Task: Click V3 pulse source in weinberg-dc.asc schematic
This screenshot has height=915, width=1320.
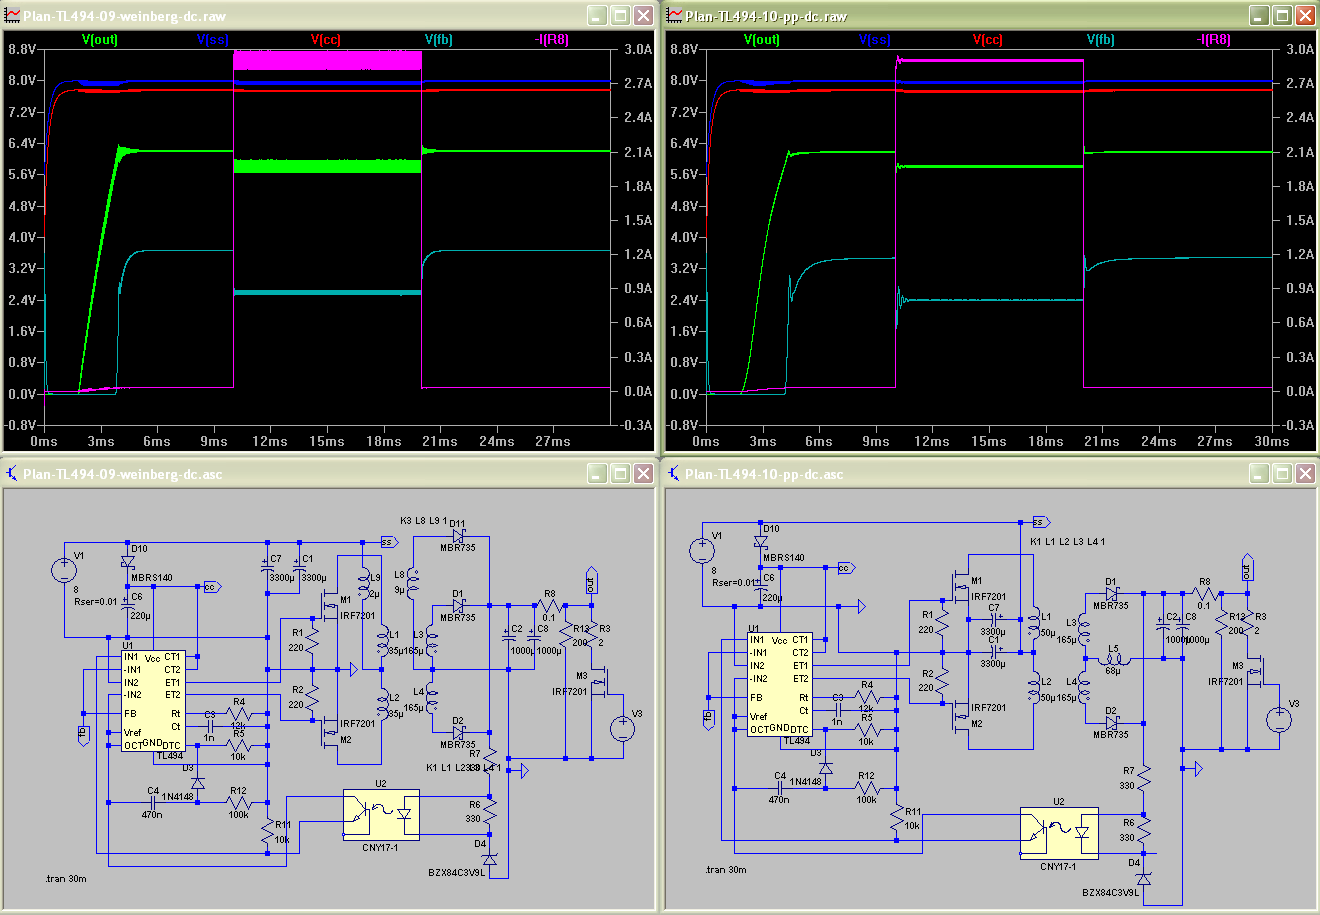Action: point(623,728)
